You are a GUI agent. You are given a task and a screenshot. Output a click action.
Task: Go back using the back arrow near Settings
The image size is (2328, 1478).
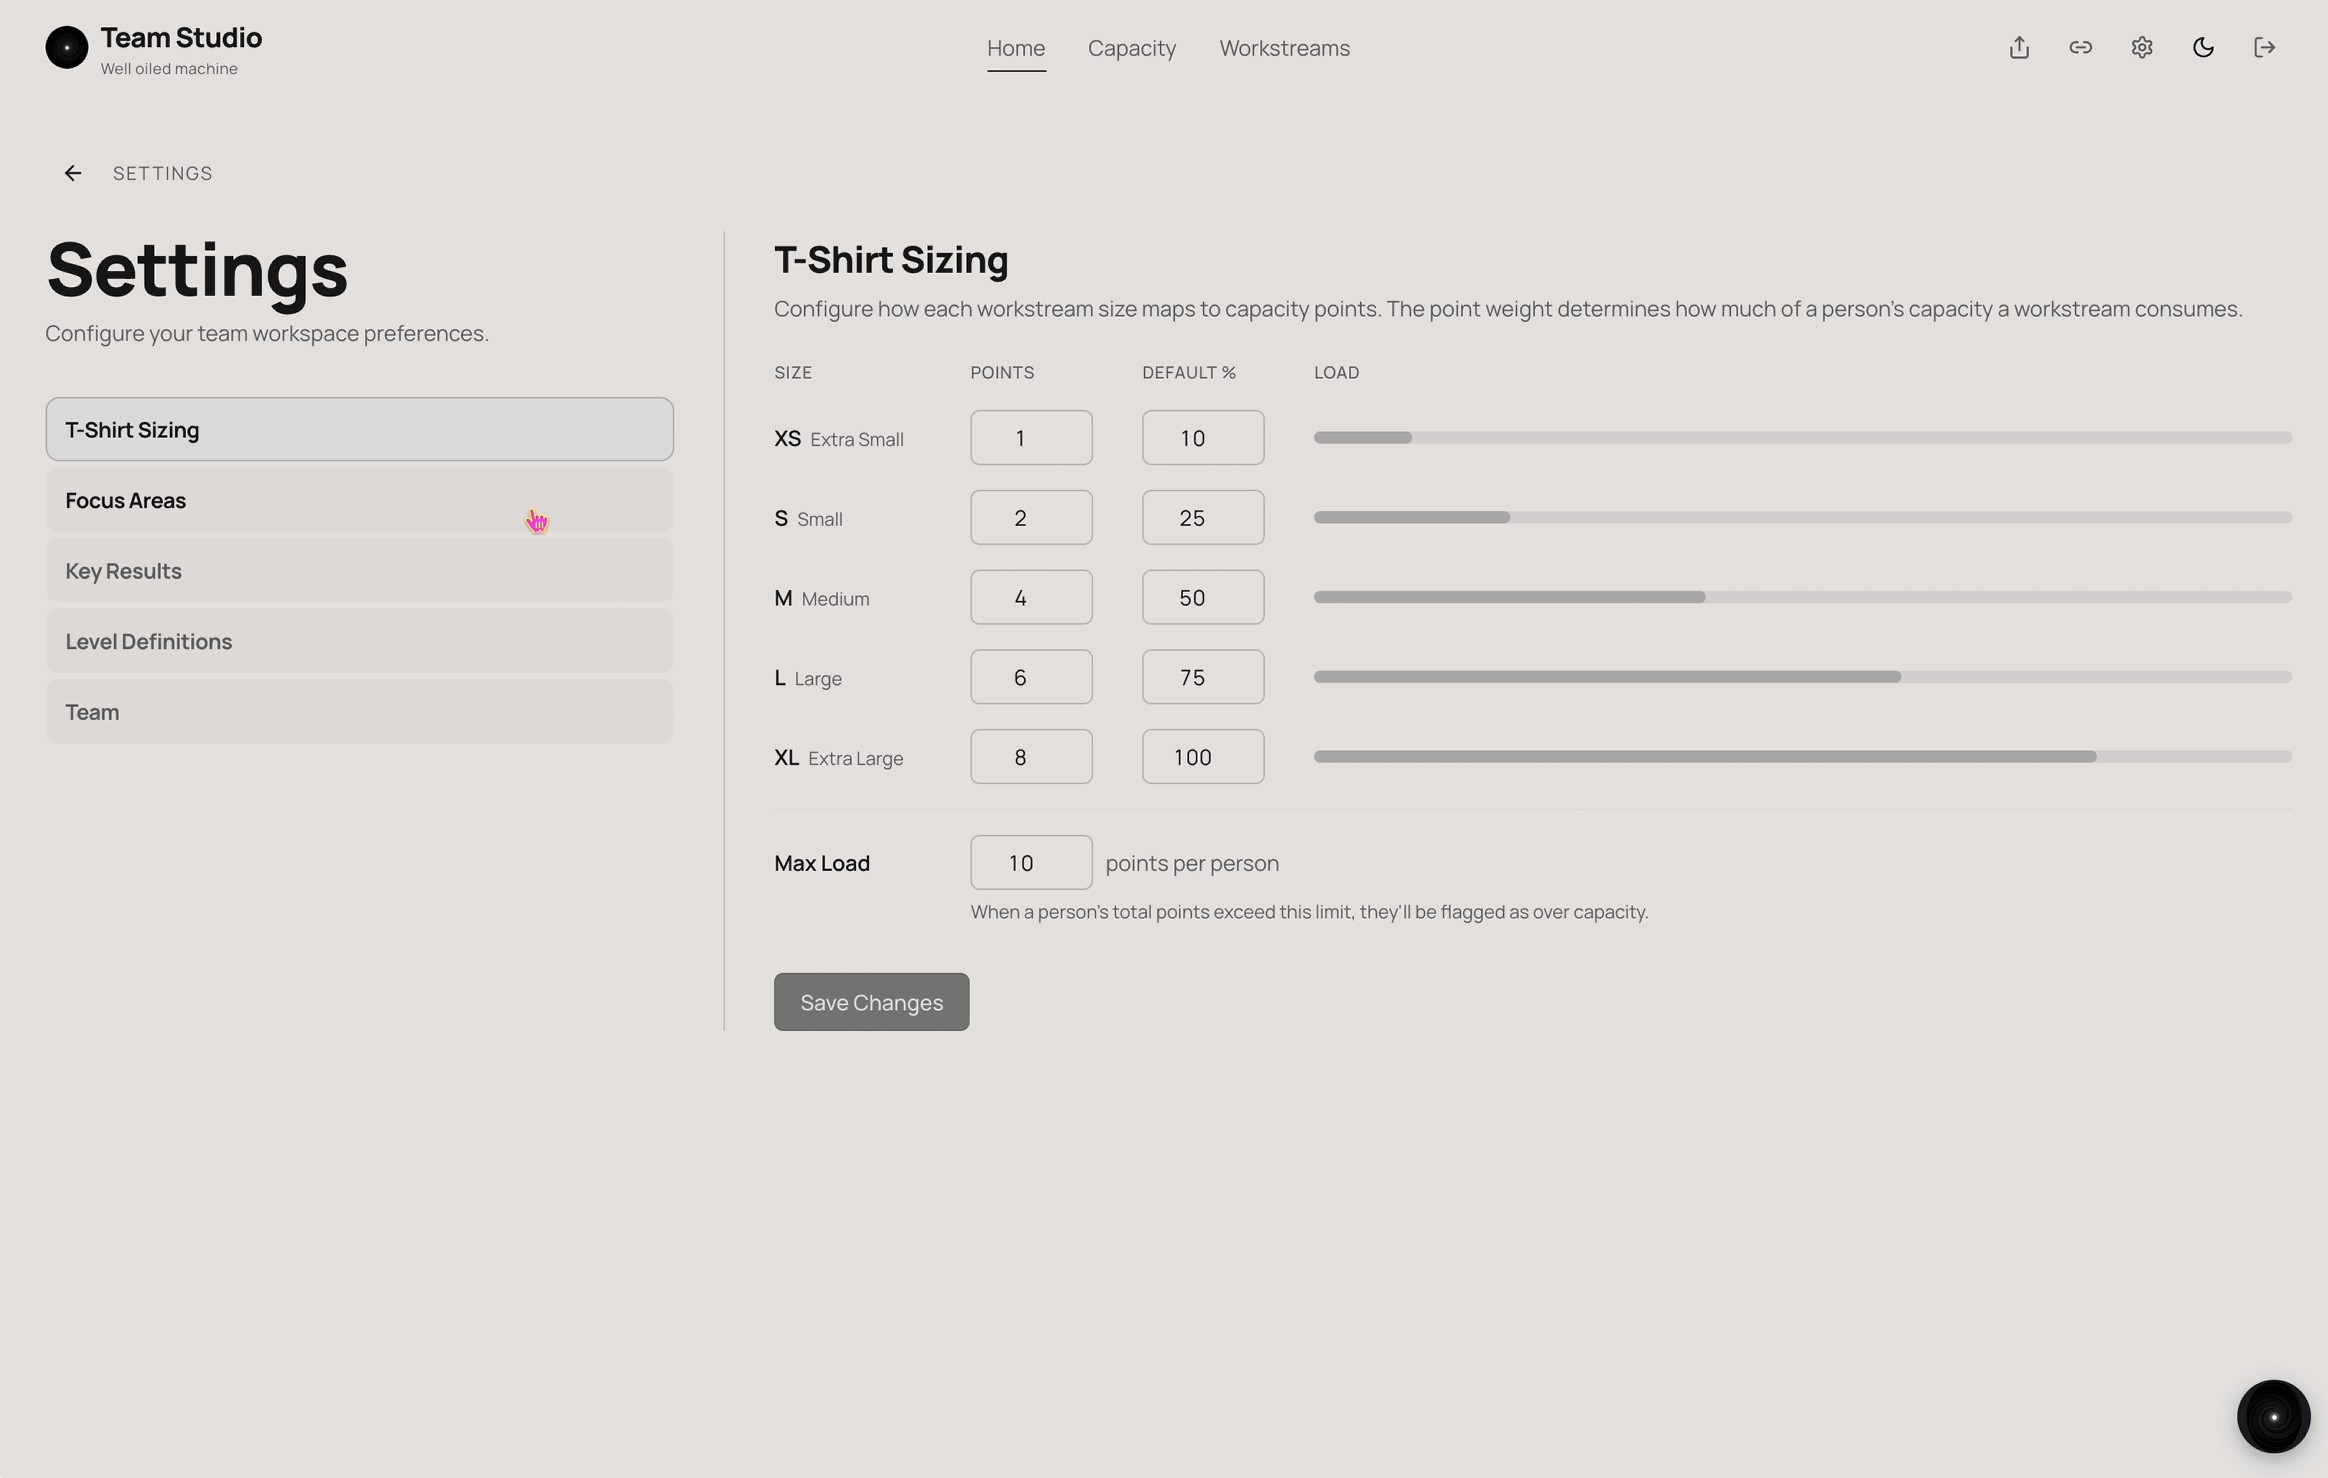(x=72, y=172)
